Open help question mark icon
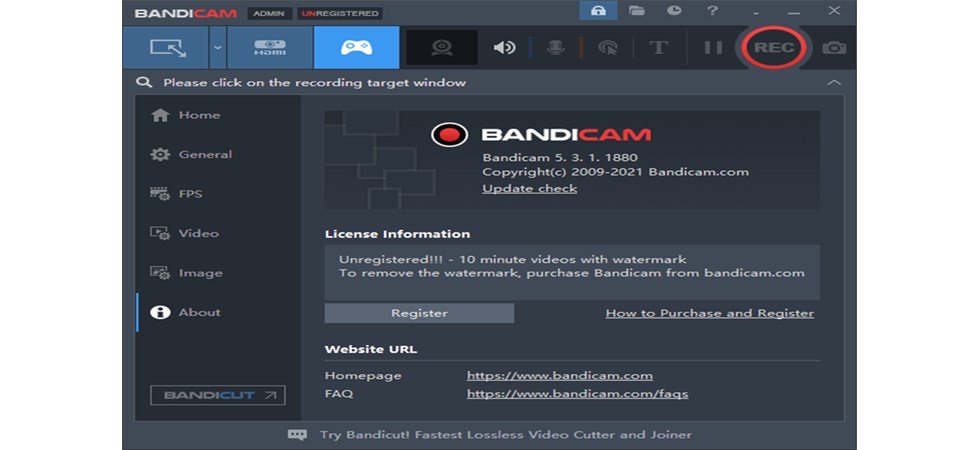Image resolution: width=979 pixels, height=450 pixels. click(x=712, y=11)
